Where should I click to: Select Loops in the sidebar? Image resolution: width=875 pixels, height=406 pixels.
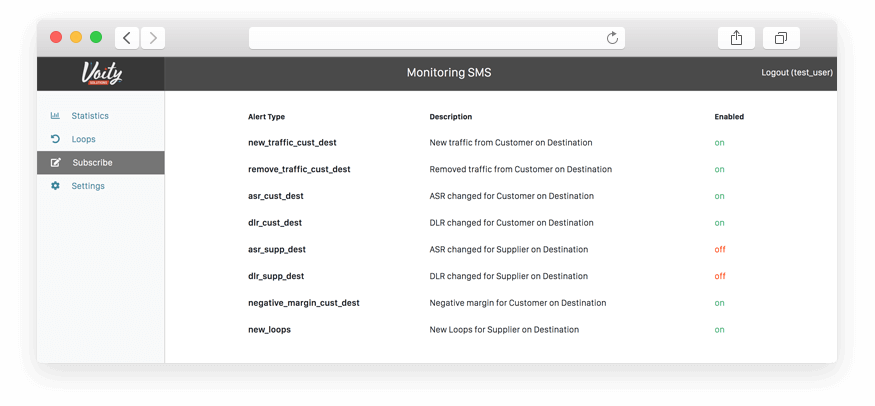83,139
